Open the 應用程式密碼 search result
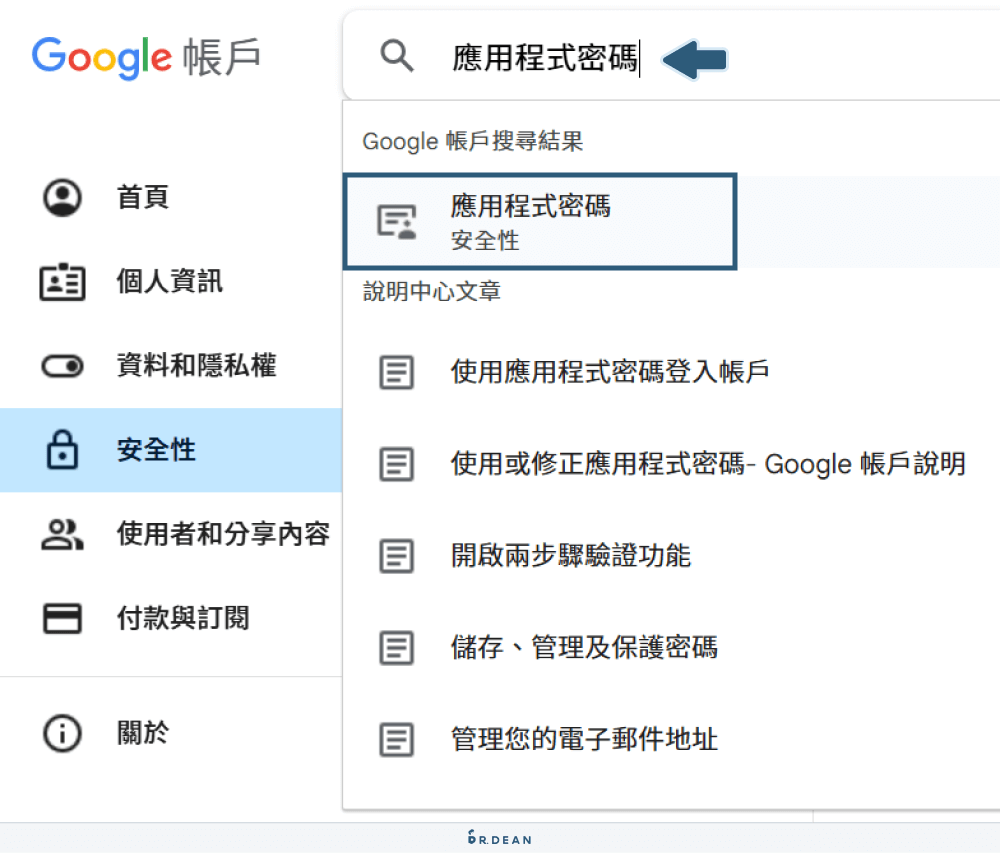This screenshot has width=1000, height=853. click(540, 221)
